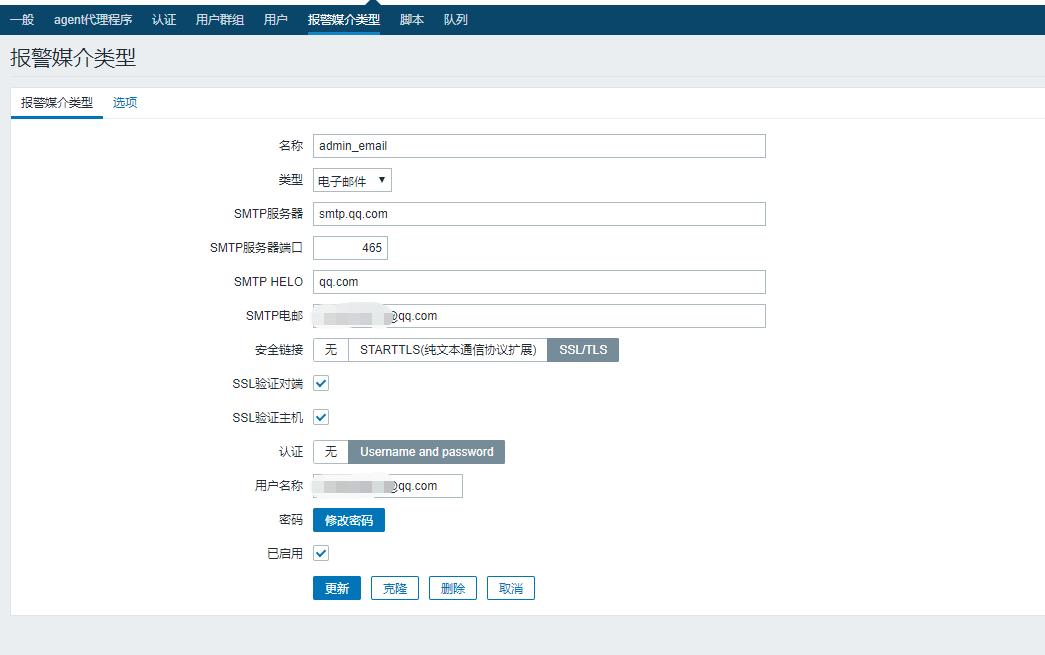Go to the 用户群组 menu item
The height and width of the screenshot is (655, 1045).
click(x=219, y=20)
